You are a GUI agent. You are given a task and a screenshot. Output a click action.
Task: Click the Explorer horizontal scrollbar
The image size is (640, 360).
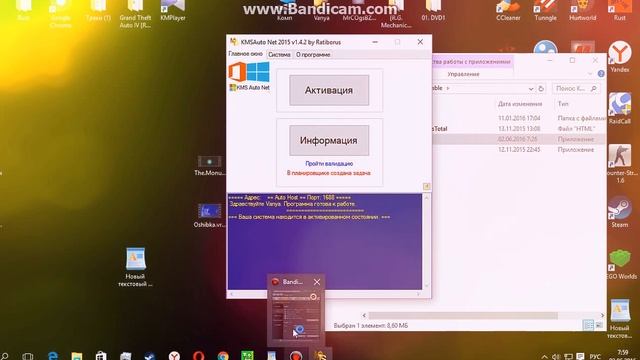pyautogui.click(x=463, y=316)
